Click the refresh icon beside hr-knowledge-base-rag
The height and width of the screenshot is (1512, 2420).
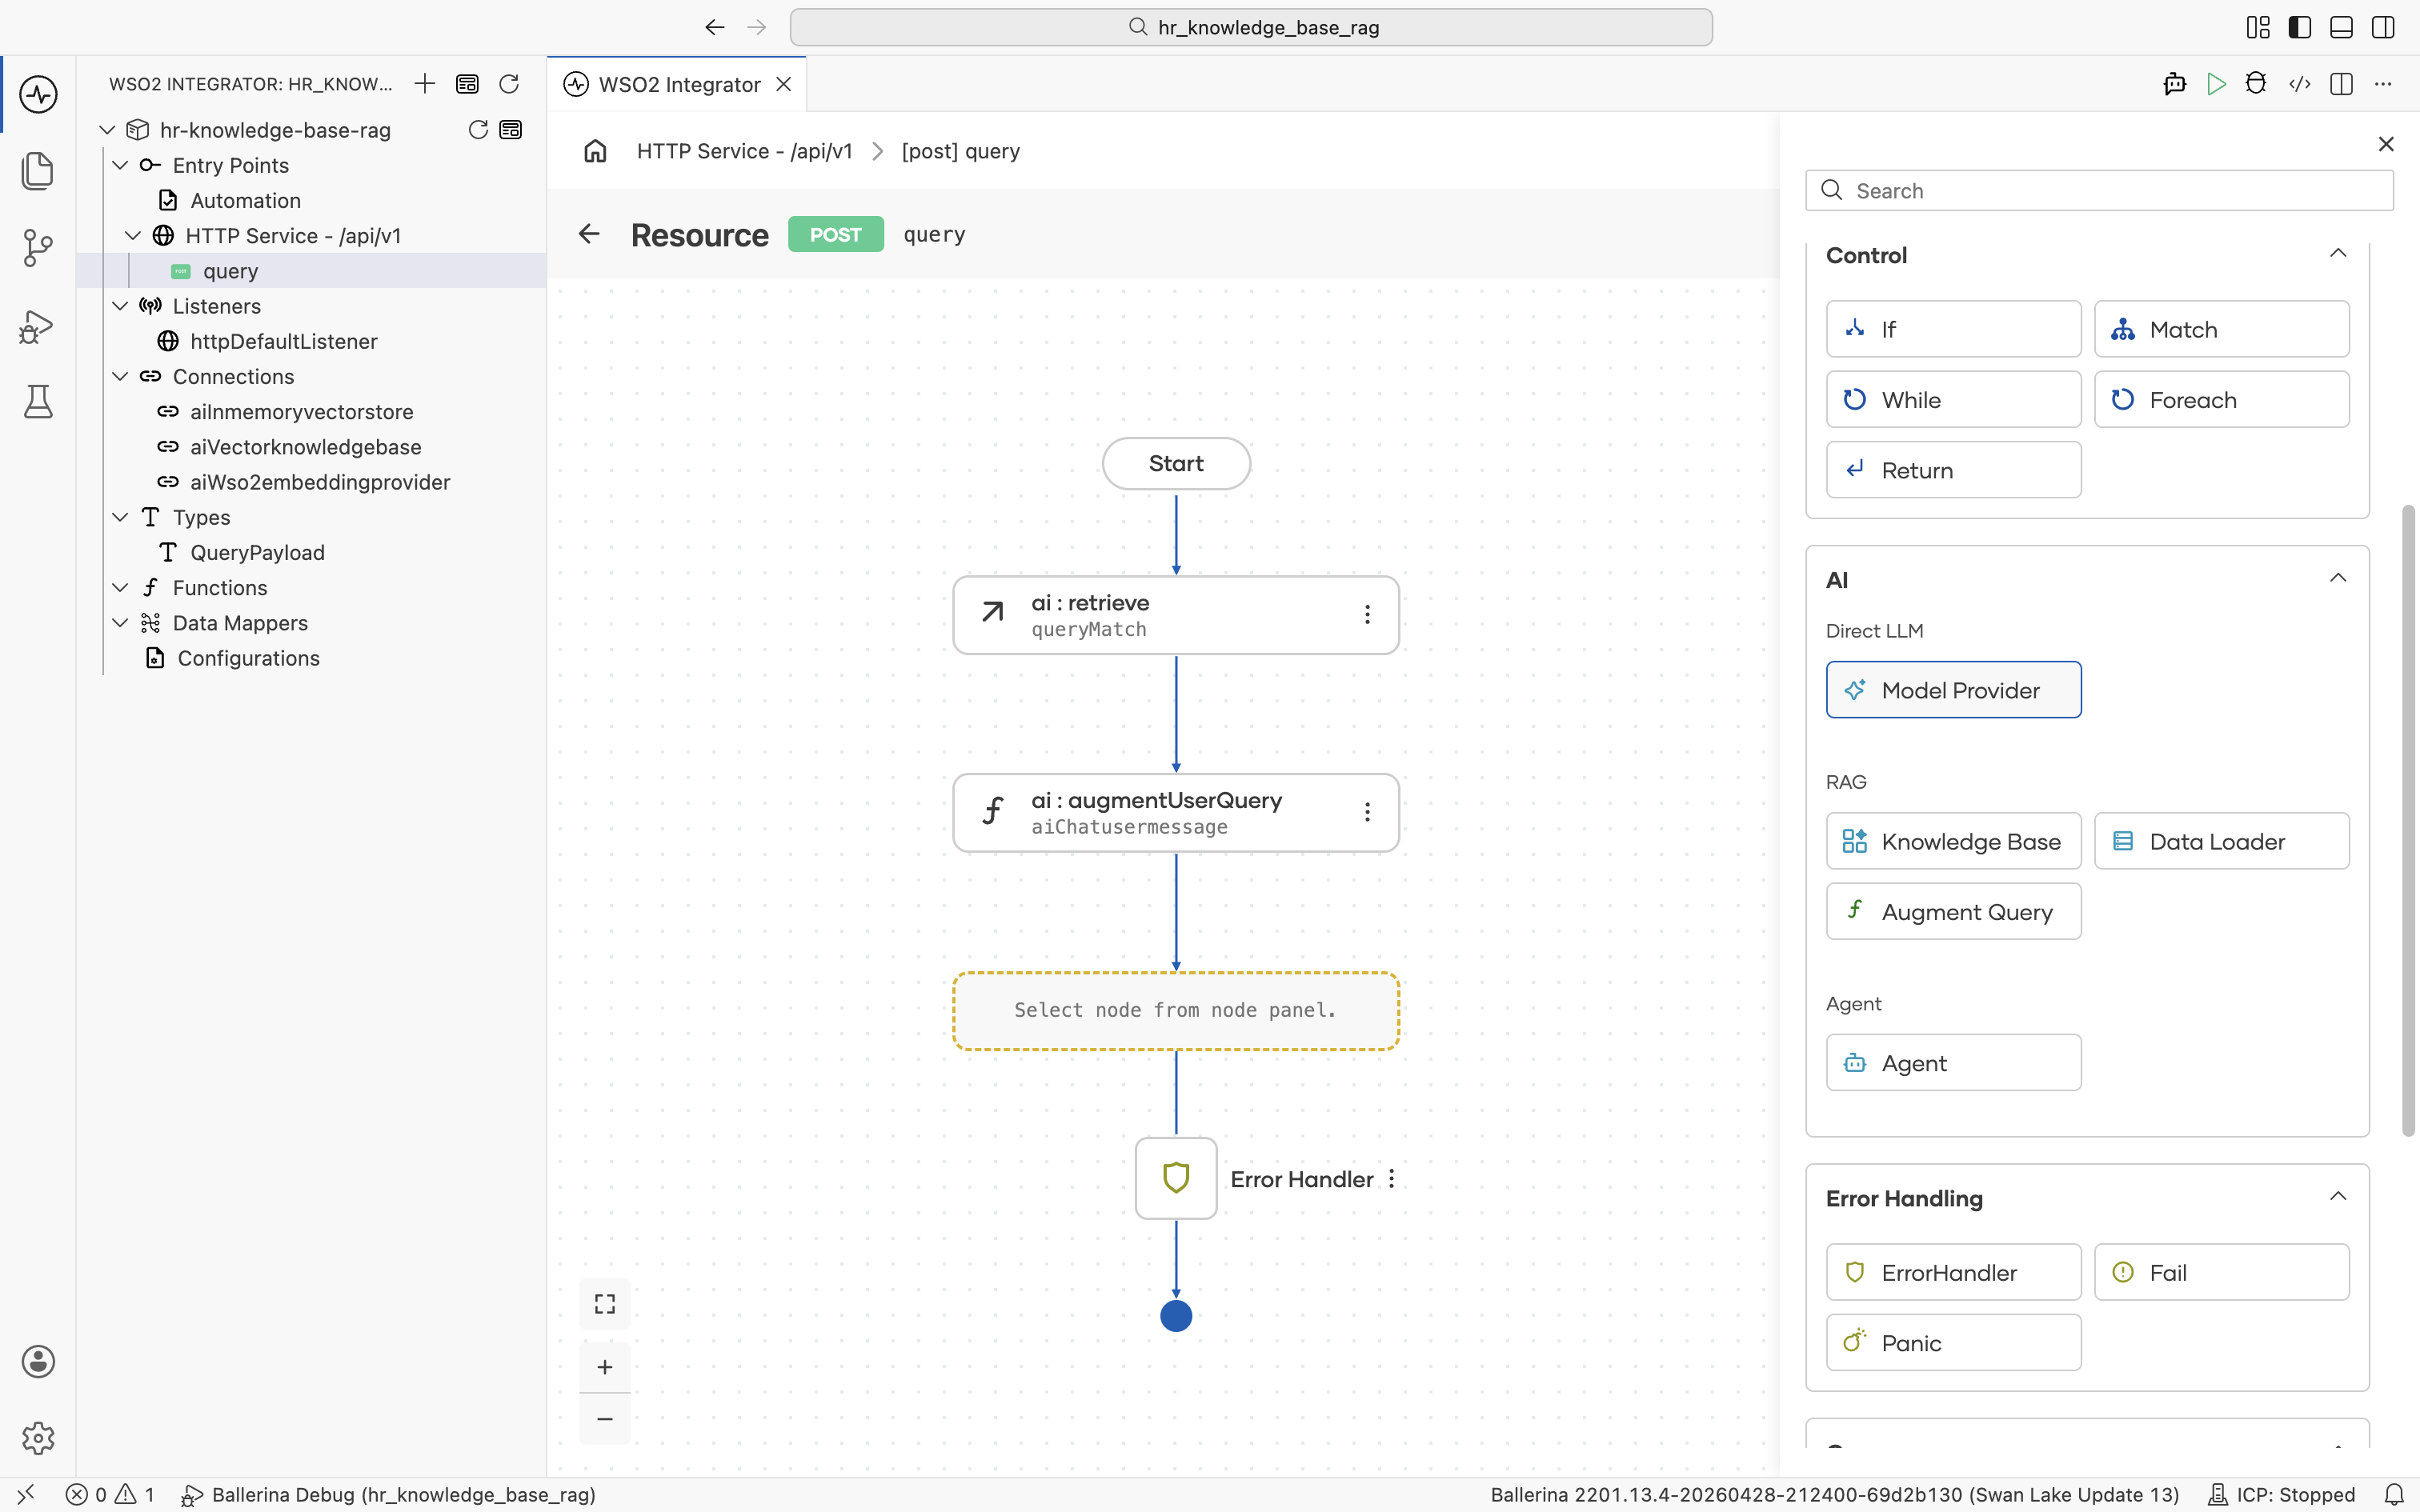click(478, 130)
